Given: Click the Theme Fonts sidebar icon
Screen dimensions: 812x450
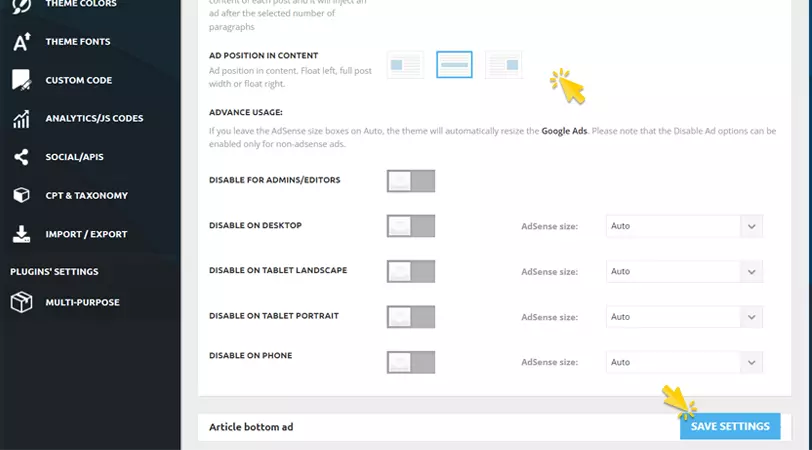Looking at the screenshot, I should click(21, 42).
